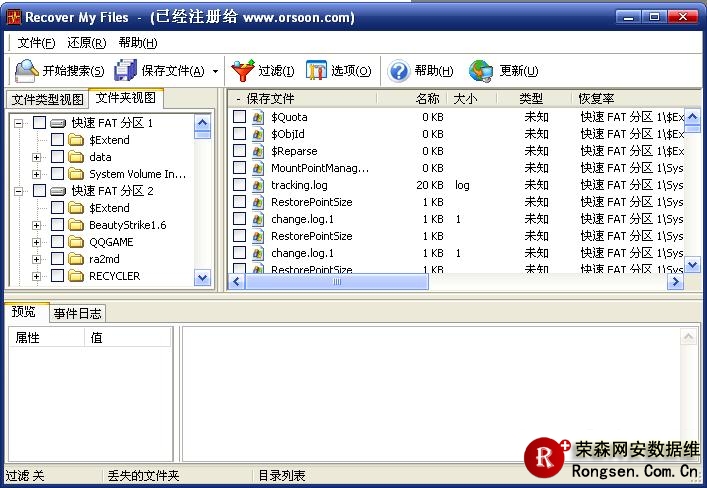Click the BeautyStrike1.6 folder icon
This screenshot has height=488, width=707.
pos(76,225)
